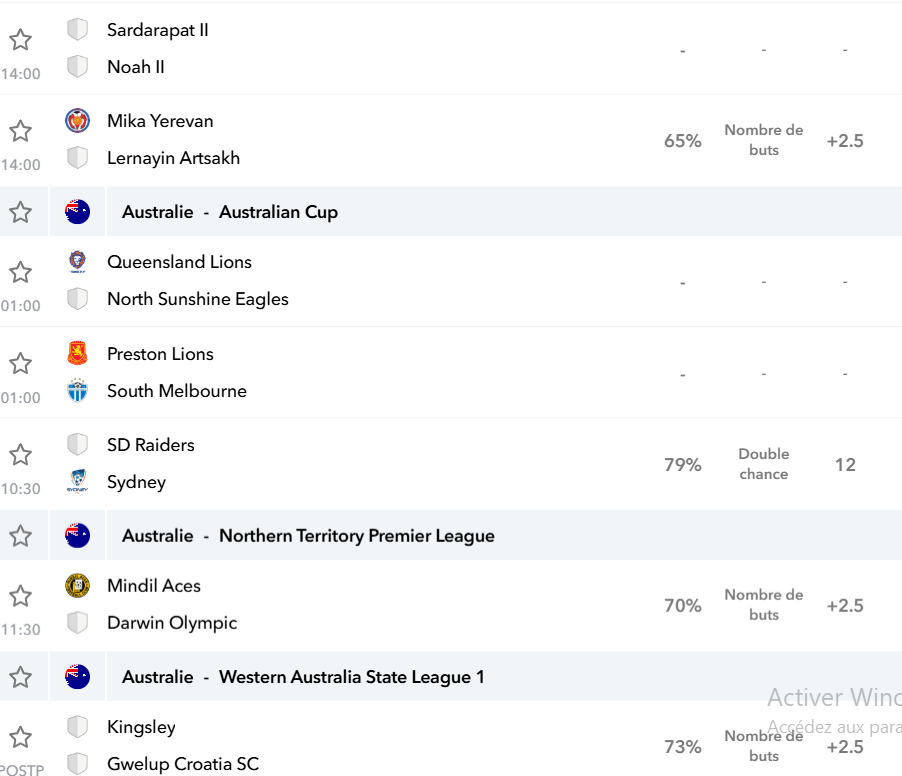Click +2.5 goals tip for Mindil Aces
Image resolution: width=902 pixels, height=776 pixels.
845,606
